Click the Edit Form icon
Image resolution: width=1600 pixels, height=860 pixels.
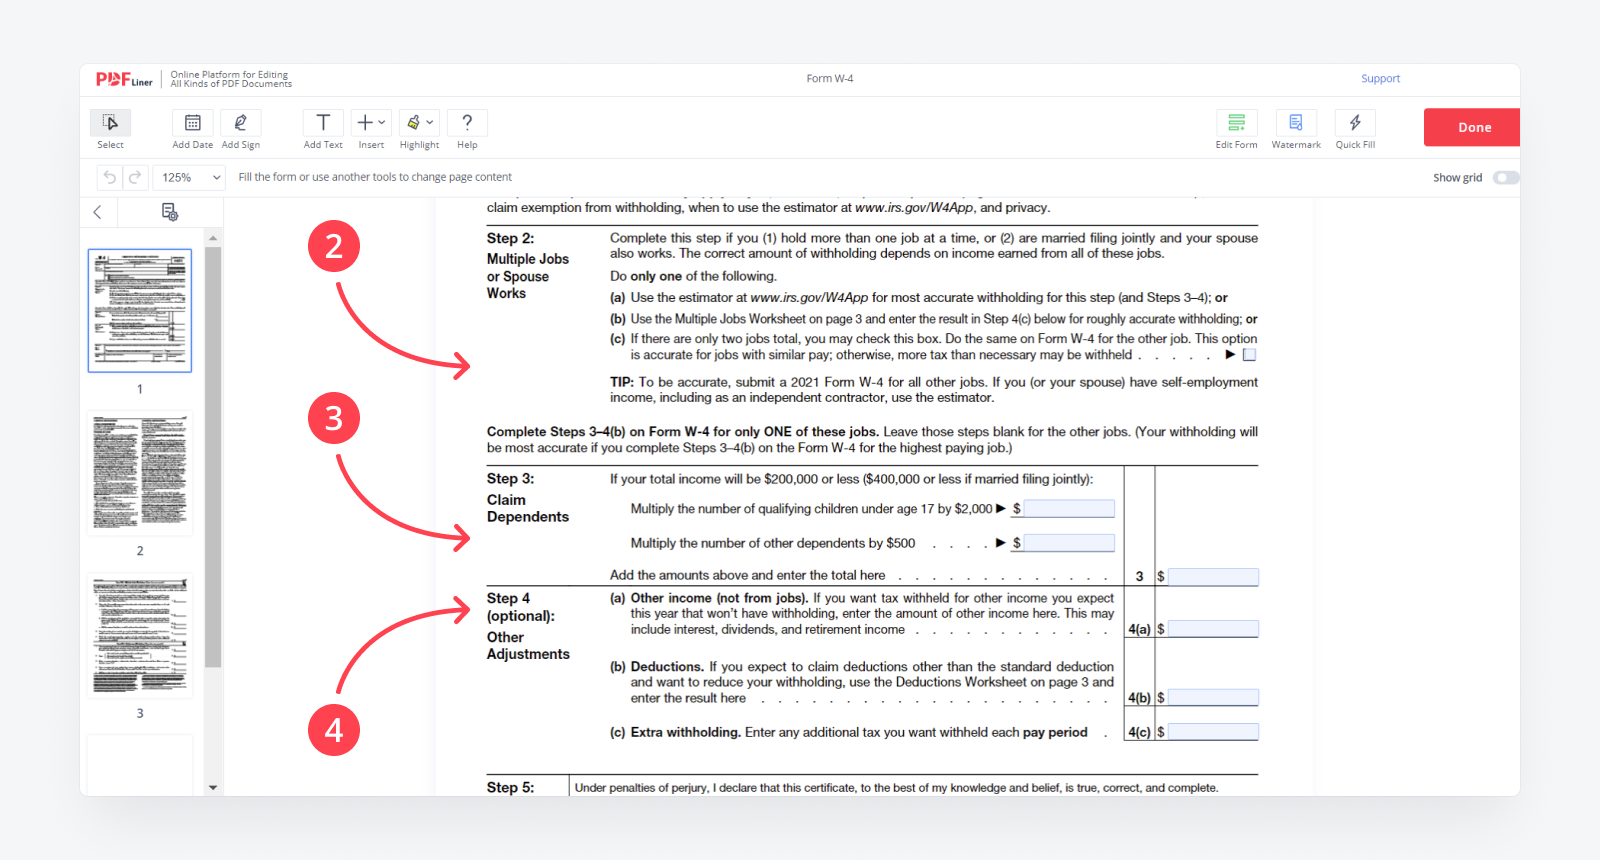[x=1236, y=123]
